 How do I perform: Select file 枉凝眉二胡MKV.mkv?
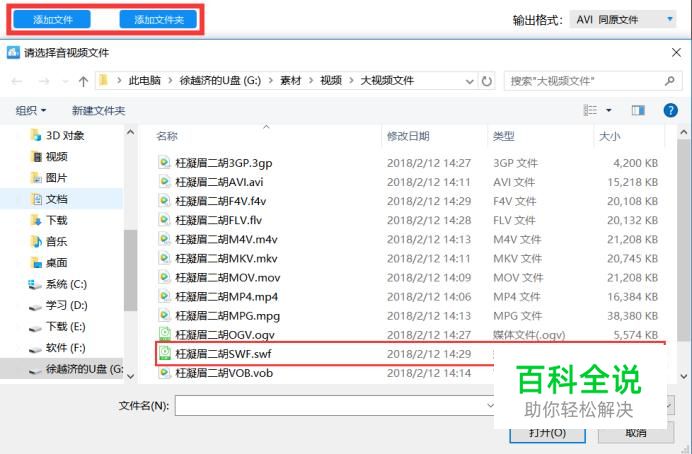tap(408, 259)
